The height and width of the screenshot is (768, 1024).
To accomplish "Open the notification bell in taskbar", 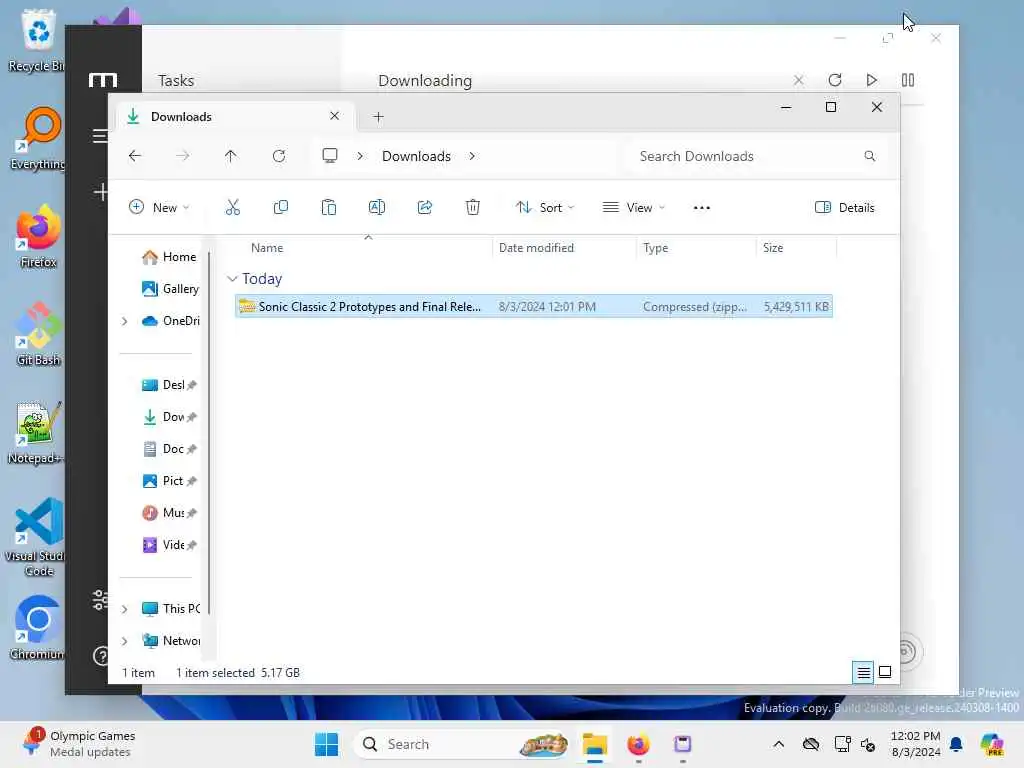I will click(956, 744).
